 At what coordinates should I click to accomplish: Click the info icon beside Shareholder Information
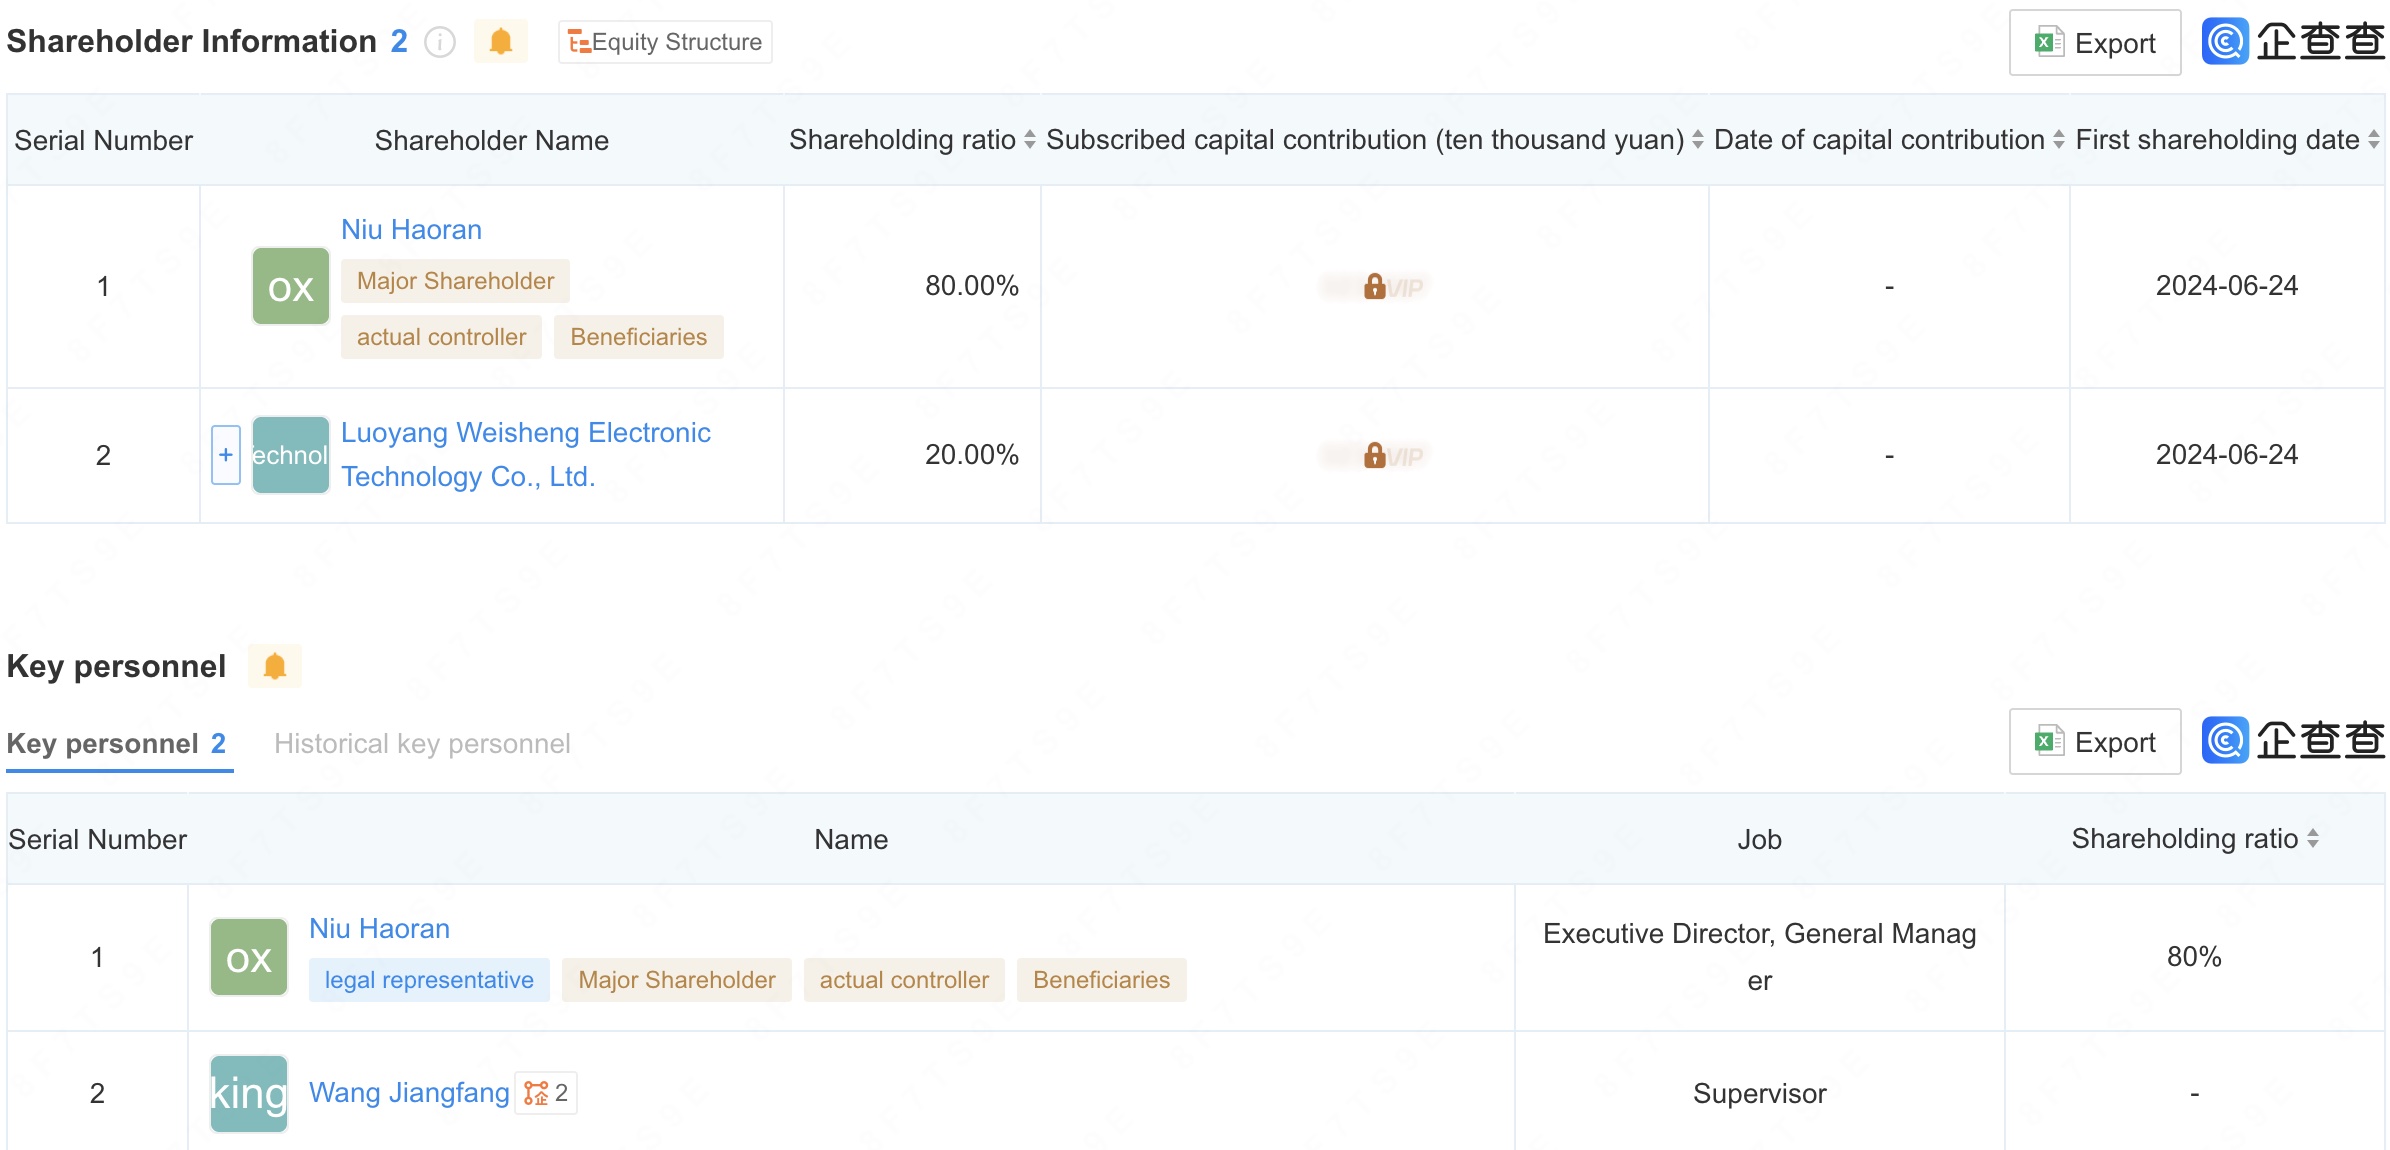point(440,42)
